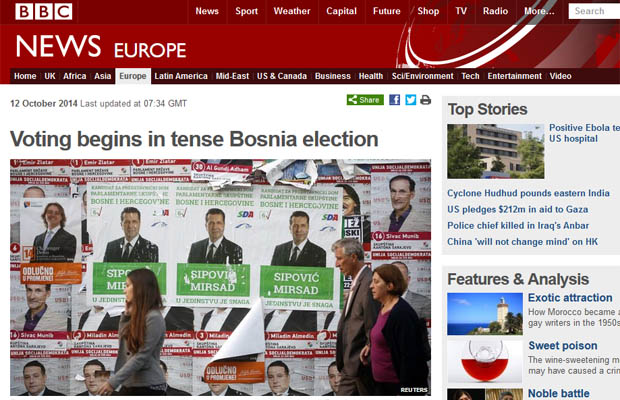Open the Video section tab

[560, 76]
